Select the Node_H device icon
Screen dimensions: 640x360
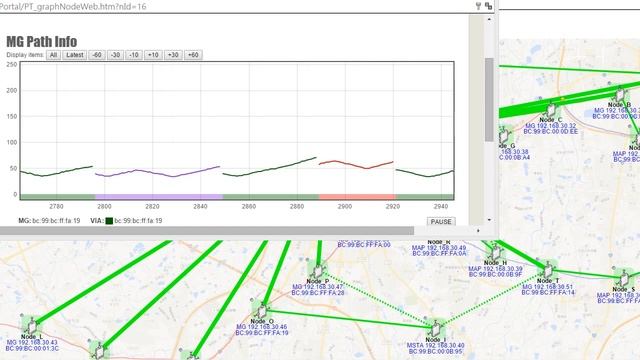point(495,252)
